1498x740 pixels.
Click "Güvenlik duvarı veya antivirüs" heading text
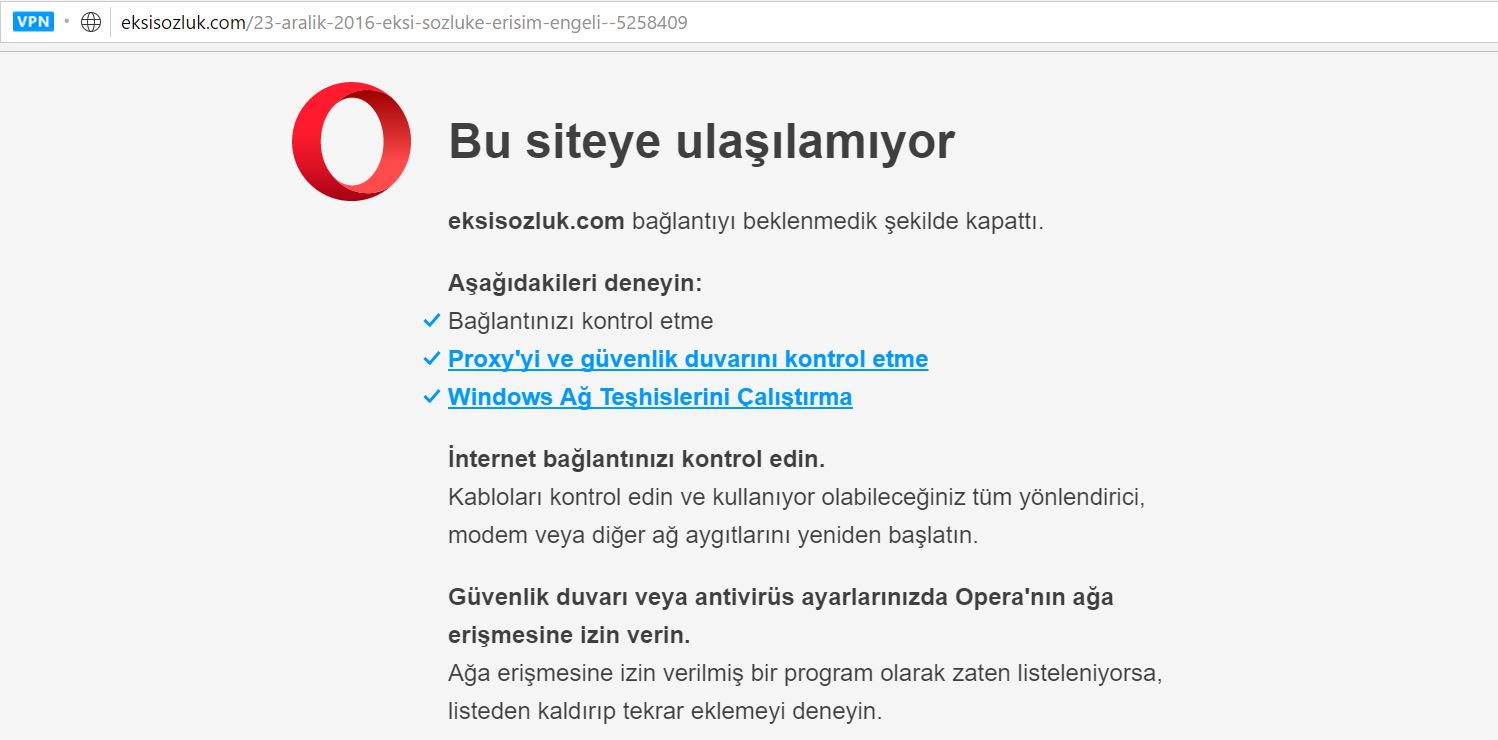click(x=780, y=616)
